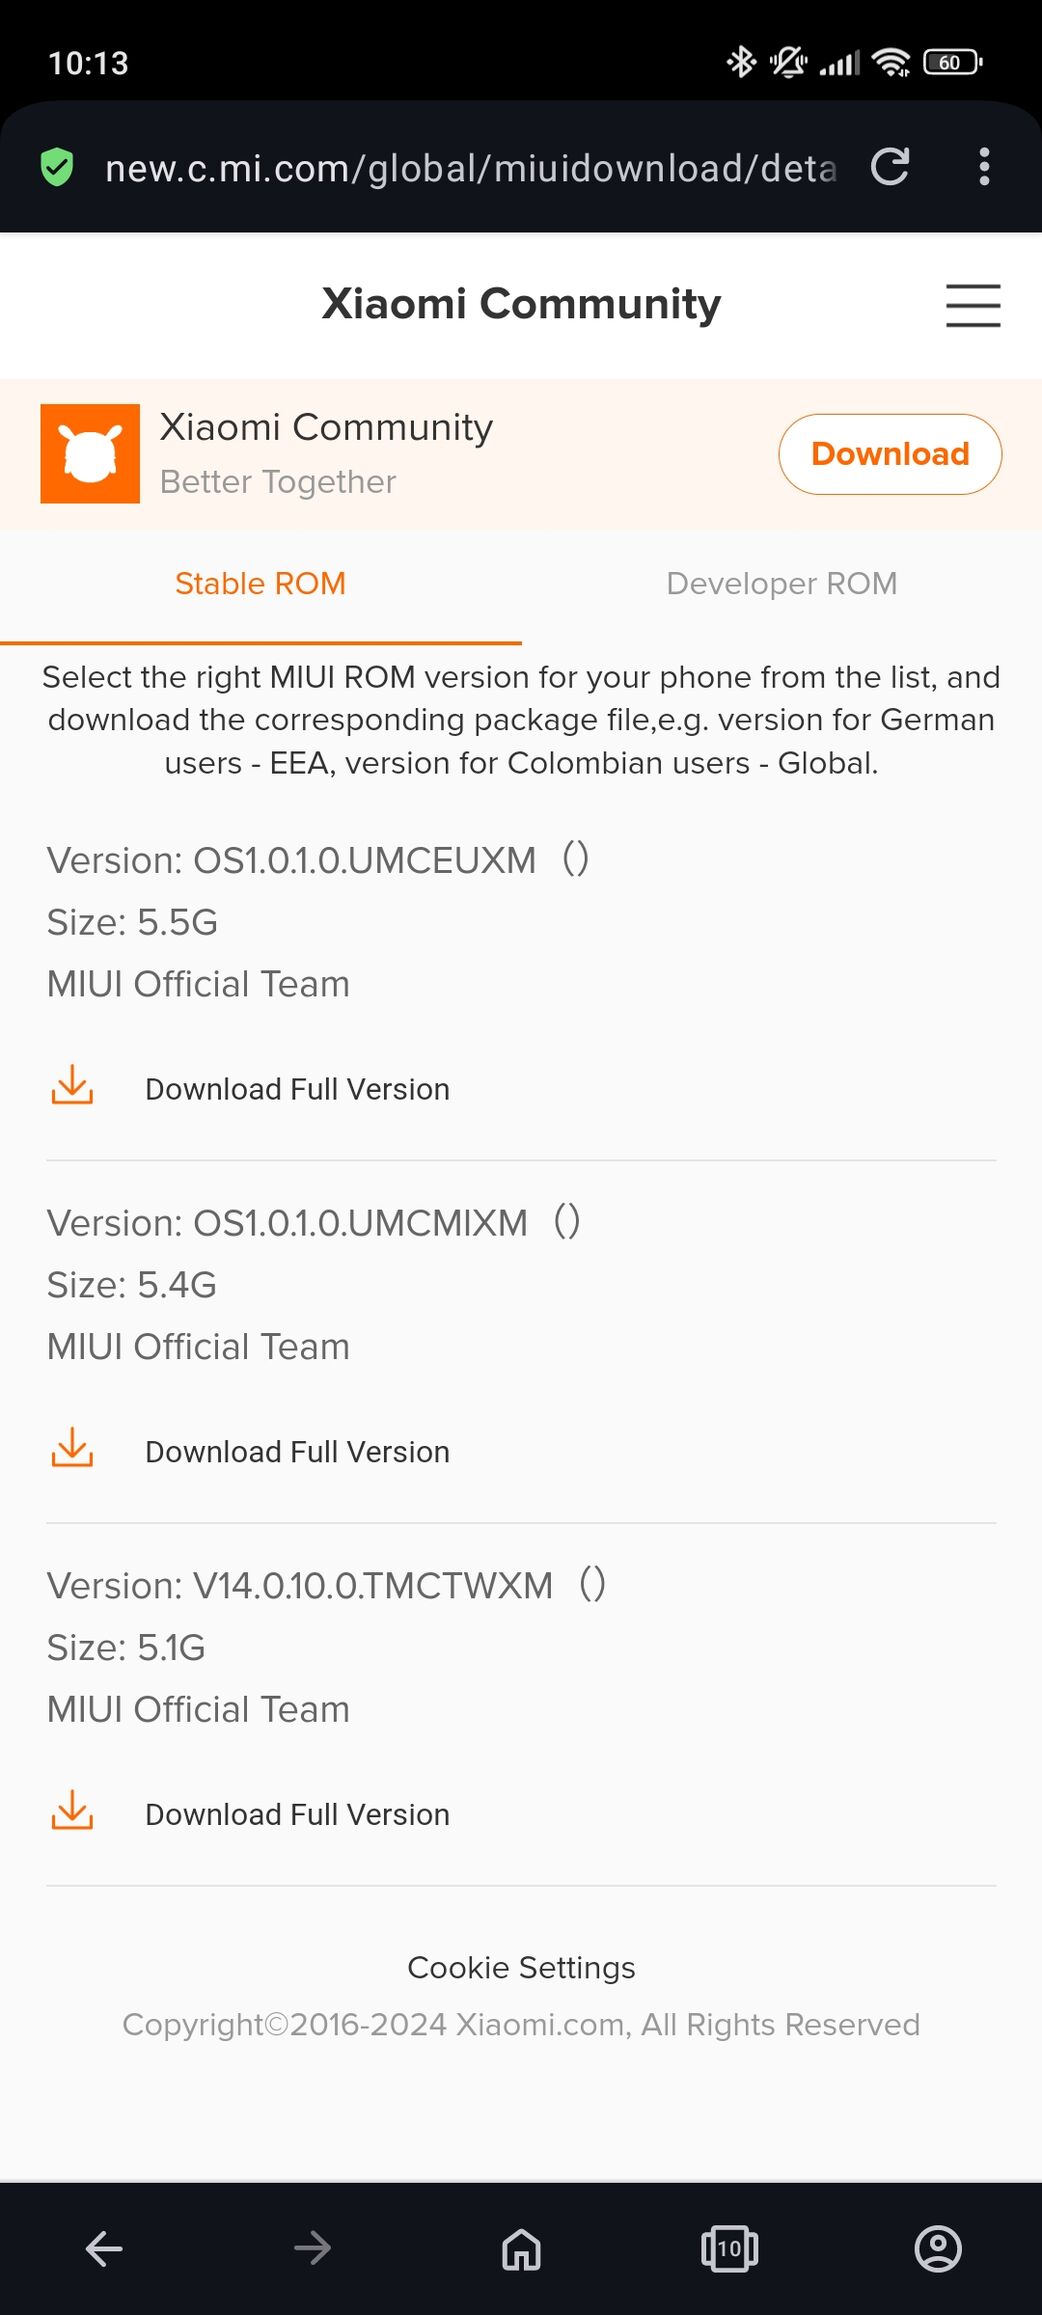This screenshot has height=2315, width=1042.
Task: Click download icon for V14.0.10.0.TMCTWXM
Action: tap(72, 1812)
